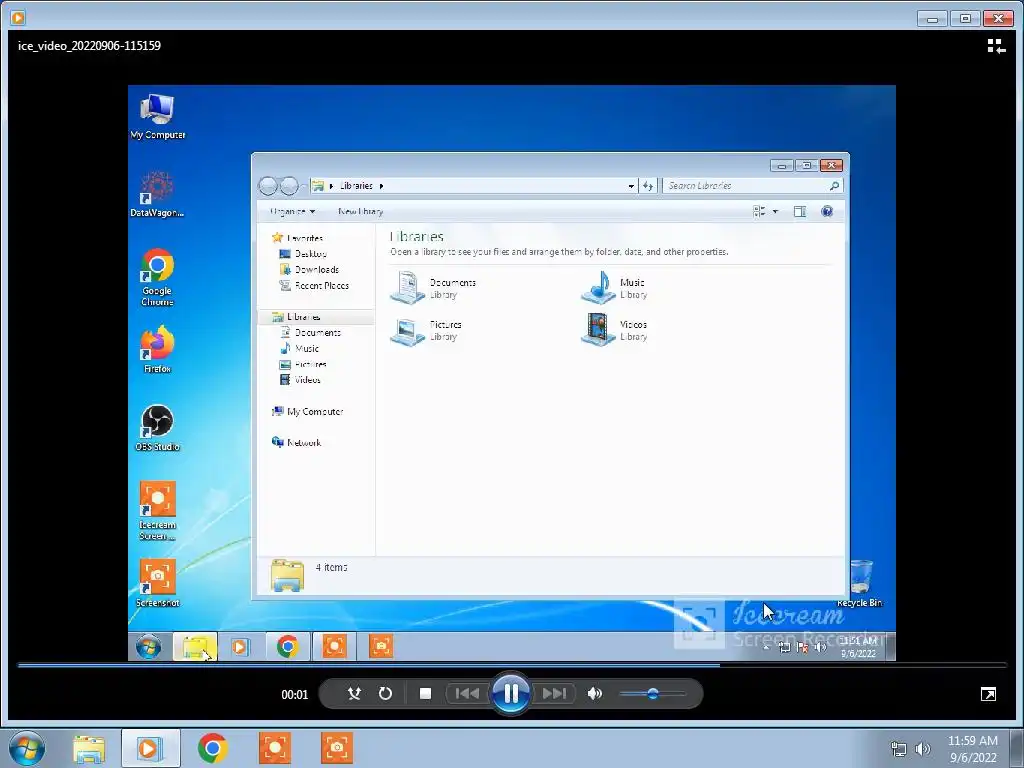Select the Pictures Library item
The width and height of the screenshot is (1024, 768).
[x=426, y=330]
